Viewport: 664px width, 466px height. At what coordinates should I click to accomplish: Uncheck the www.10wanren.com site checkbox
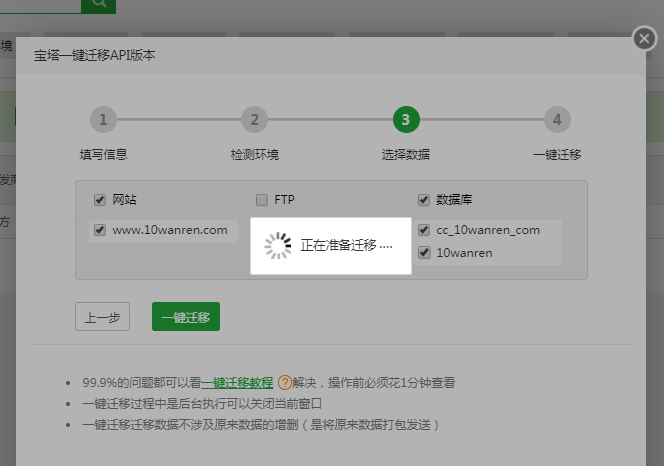100,230
